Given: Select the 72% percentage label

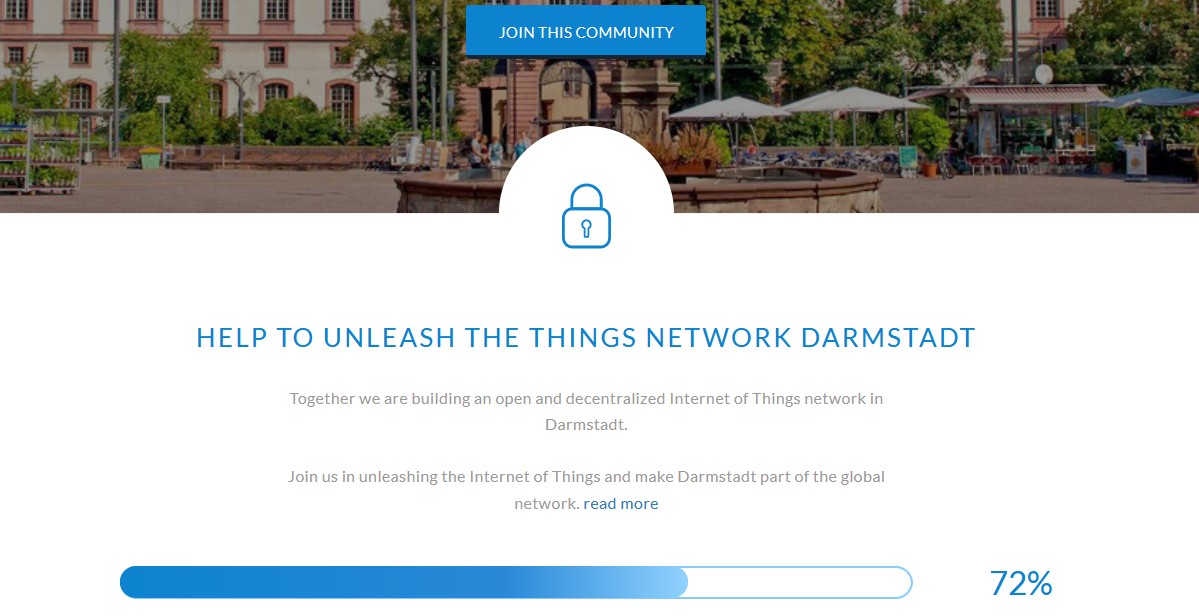Looking at the screenshot, I should pyautogui.click(x=1021, y=583).
